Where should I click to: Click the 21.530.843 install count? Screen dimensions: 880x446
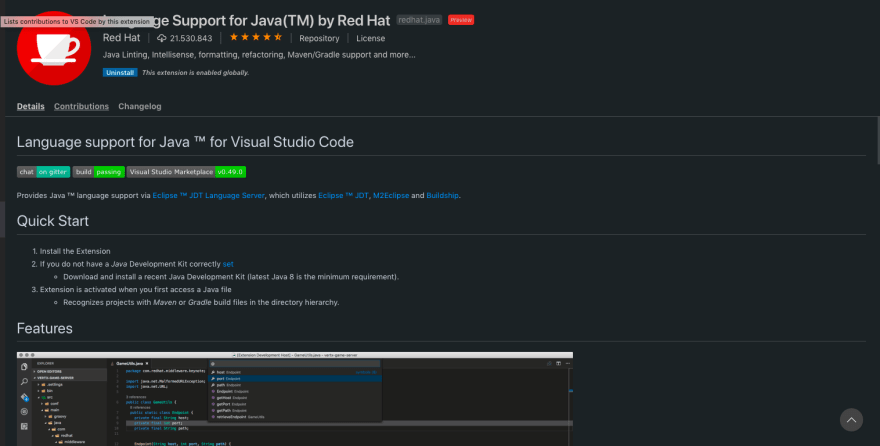191,38
